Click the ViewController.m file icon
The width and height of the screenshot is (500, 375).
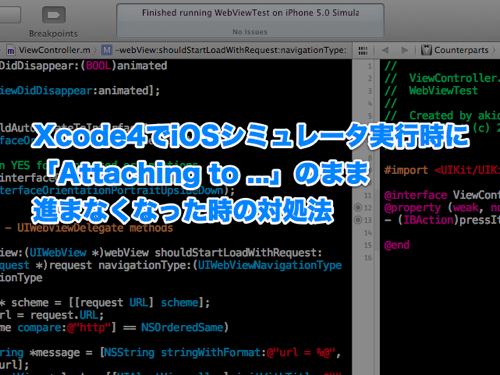11,50
